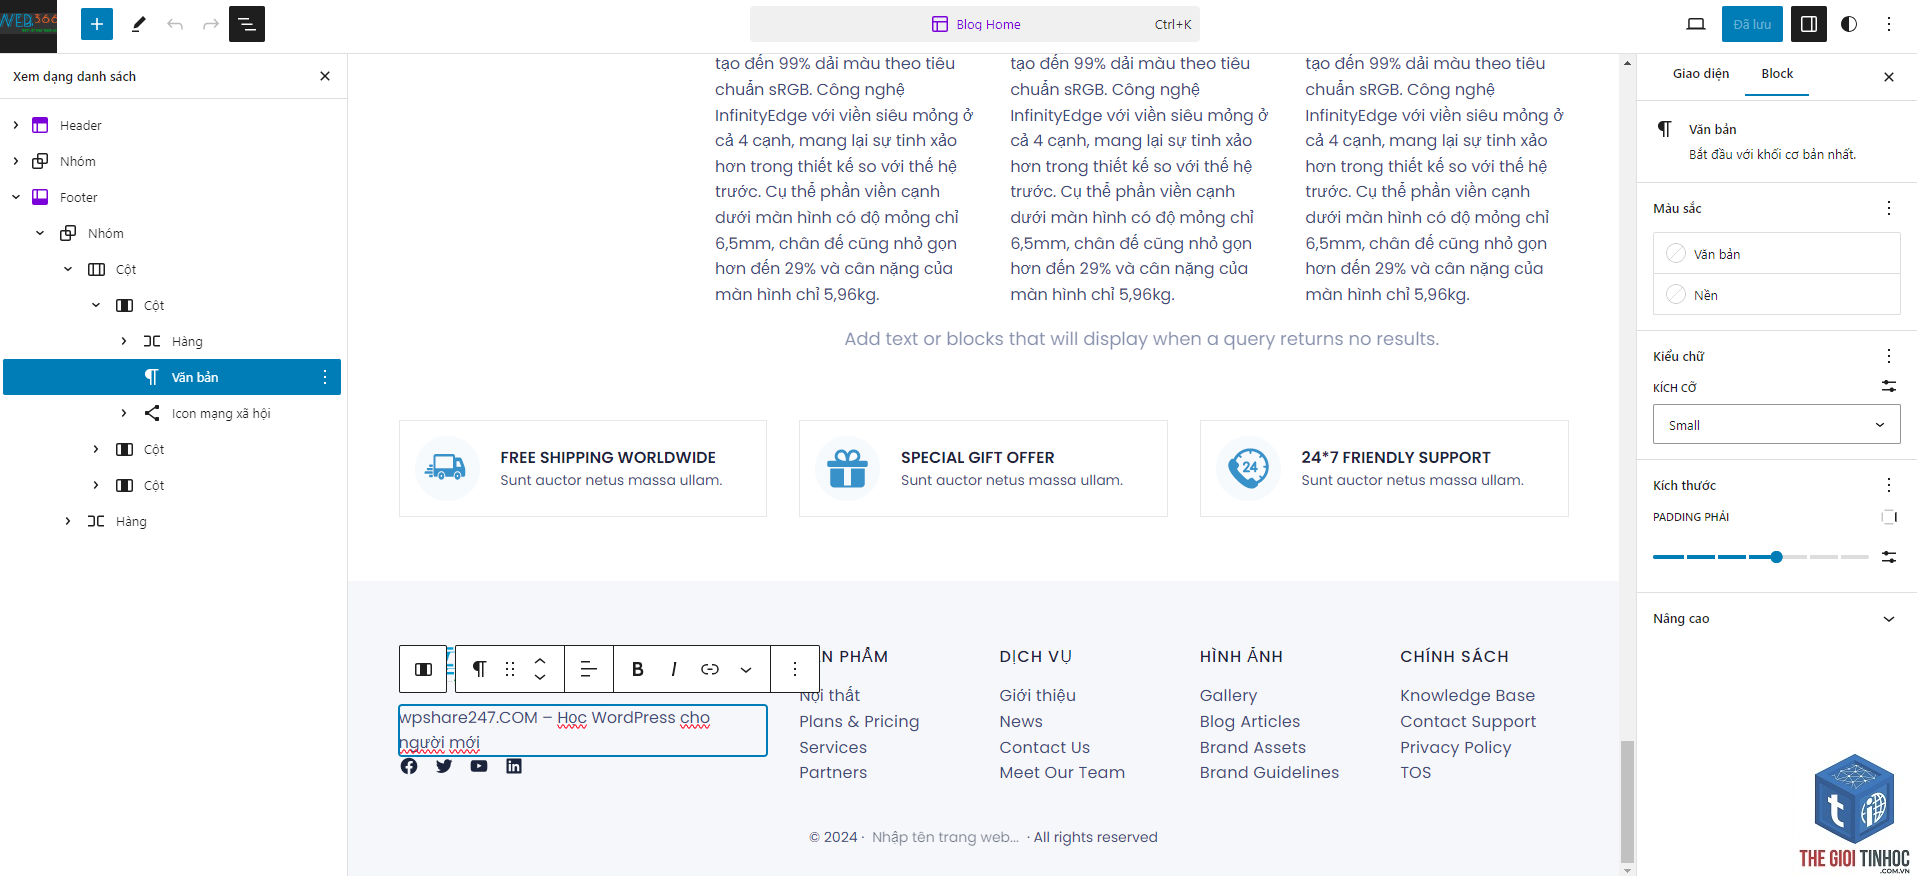
Task: Expand the last Hàng row in list view
Action: pyautogui.click(x=68, y=521)
